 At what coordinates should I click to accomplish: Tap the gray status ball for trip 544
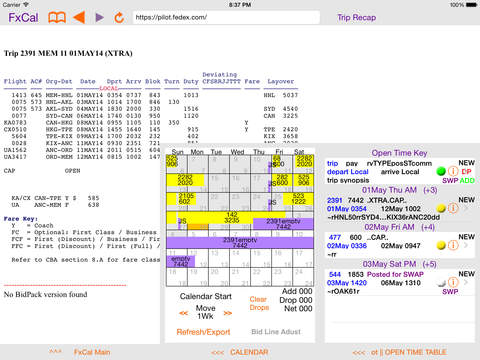coord(441,283)
